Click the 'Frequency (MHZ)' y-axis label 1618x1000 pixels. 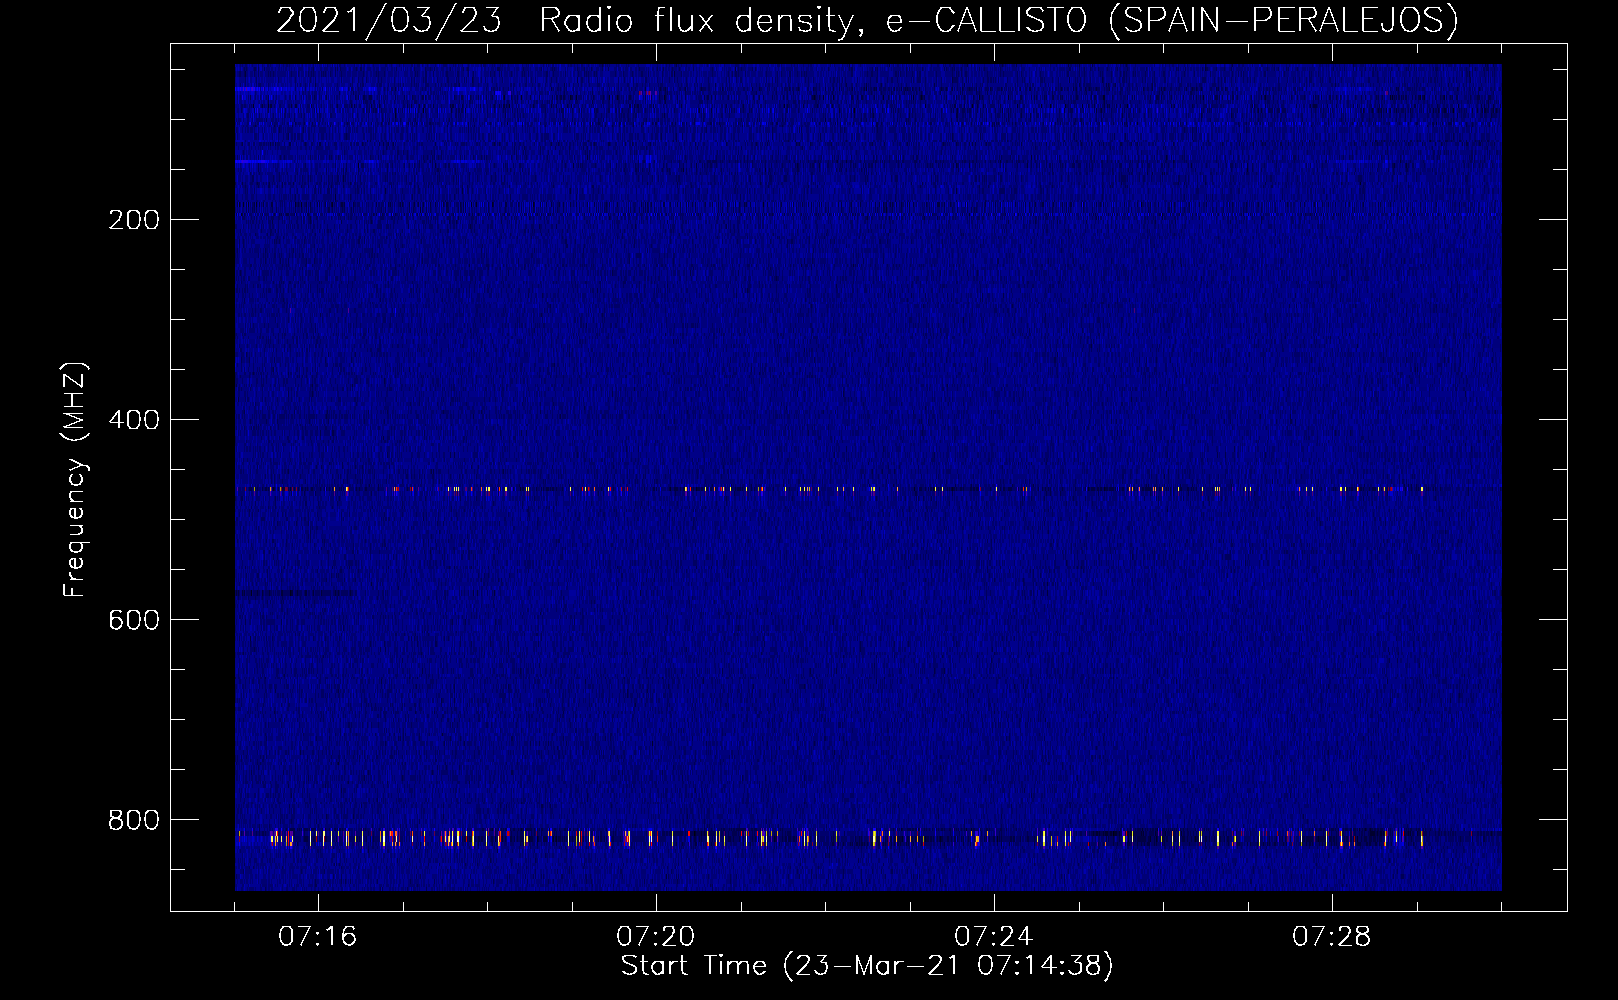click(x=75, y=480)
